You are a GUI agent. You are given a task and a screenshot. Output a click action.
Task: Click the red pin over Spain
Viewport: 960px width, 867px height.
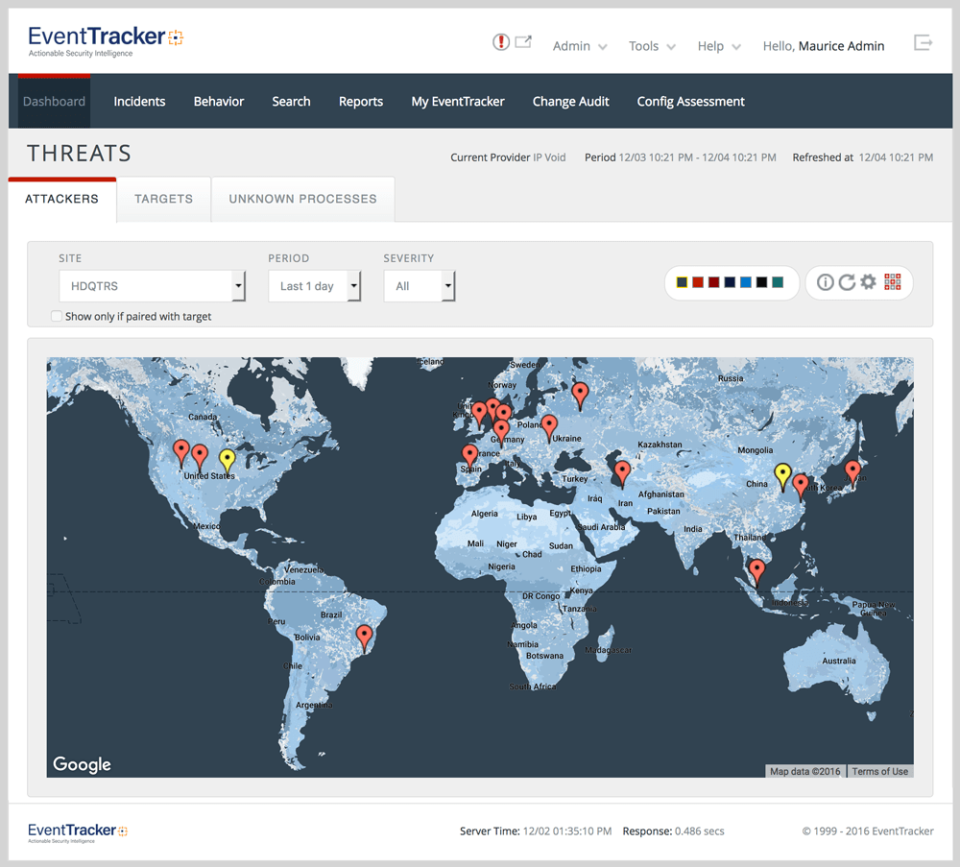click(470, 458)
